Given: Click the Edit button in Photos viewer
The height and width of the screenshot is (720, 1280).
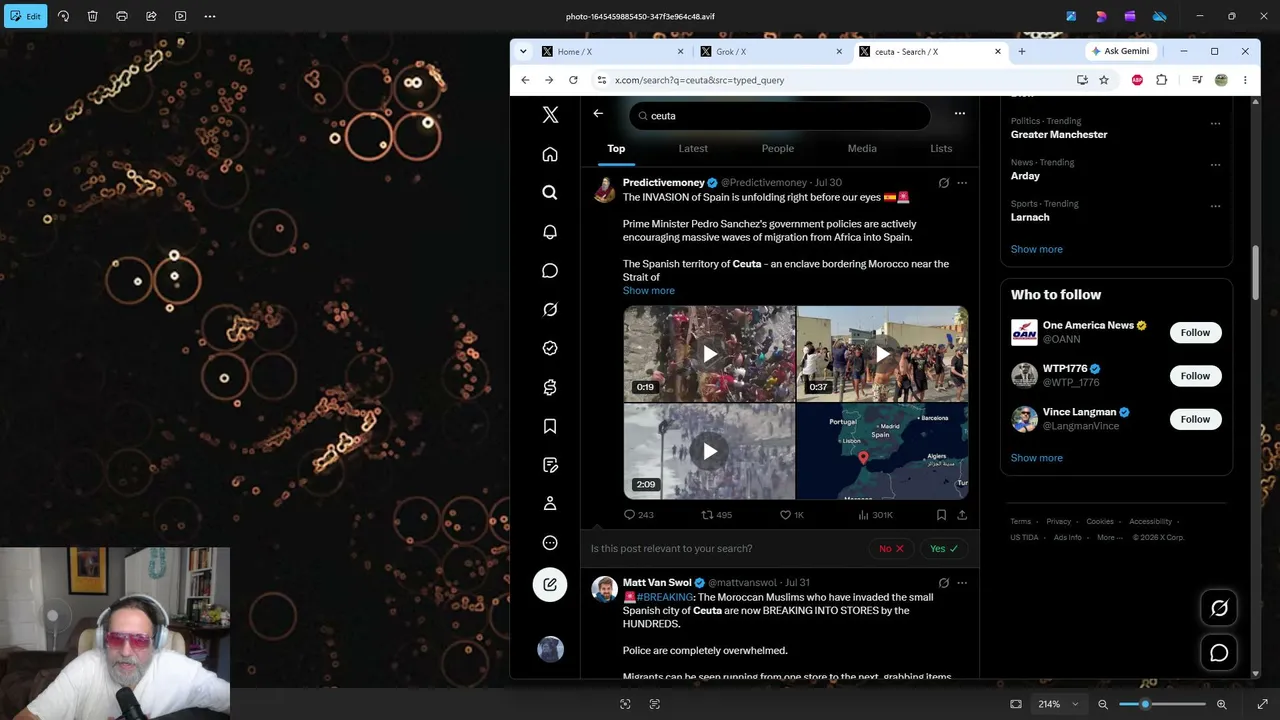Looking at the screenshot, I should pyautogui.click(x=25, y=16).
